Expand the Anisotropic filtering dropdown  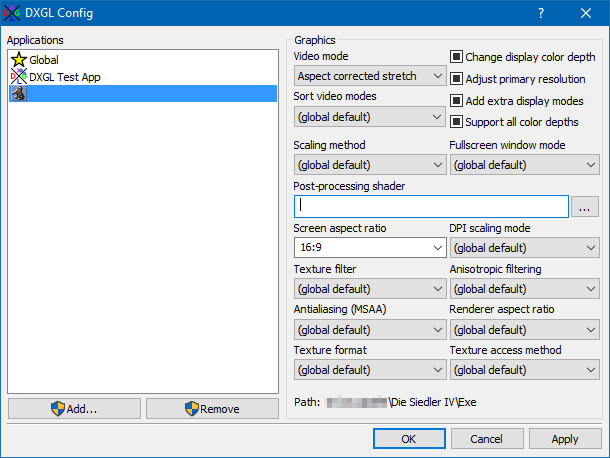coord(524,289)
